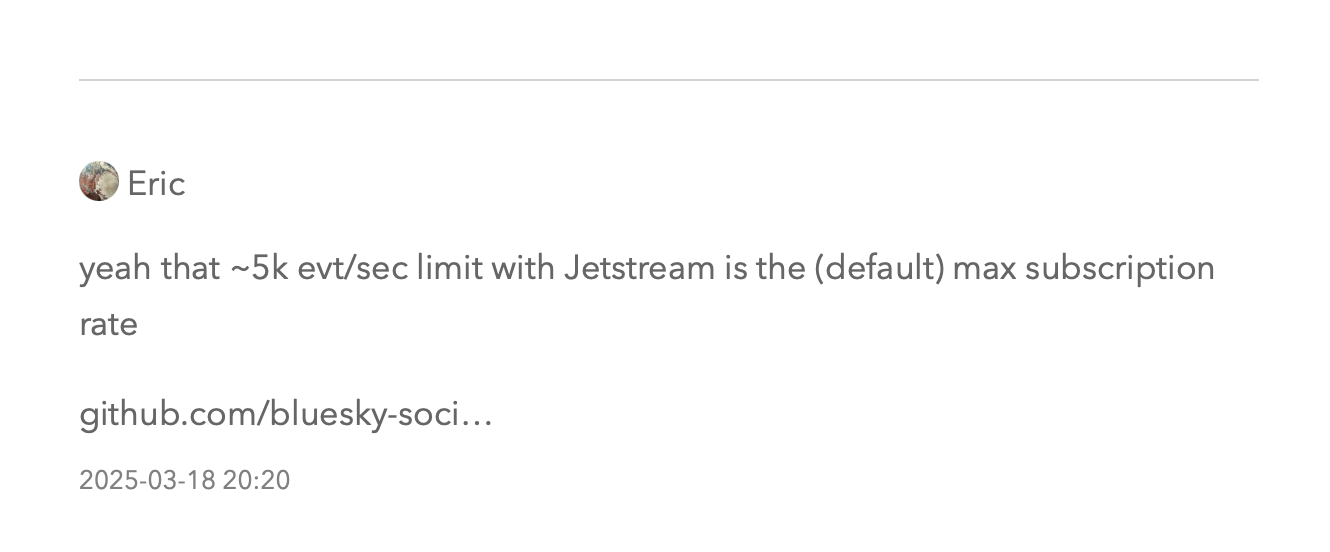Click Eric's round profile avatar
Screen dimensions: 1330x552
click(x=99, y=182)
